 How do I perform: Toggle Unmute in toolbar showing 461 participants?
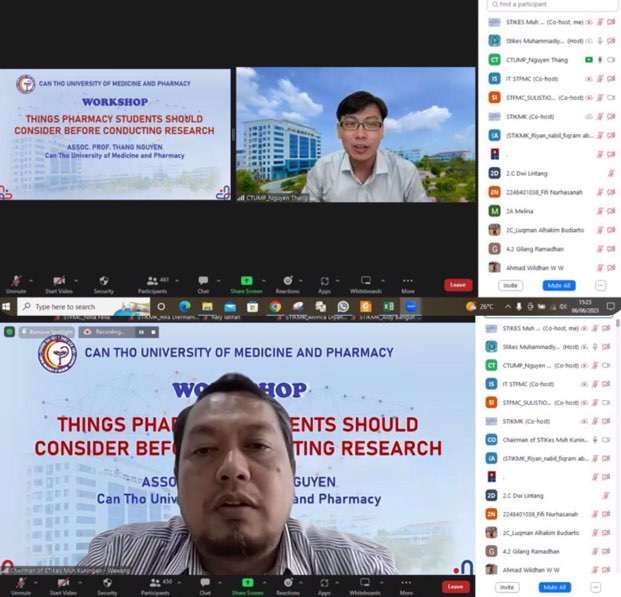16,284
